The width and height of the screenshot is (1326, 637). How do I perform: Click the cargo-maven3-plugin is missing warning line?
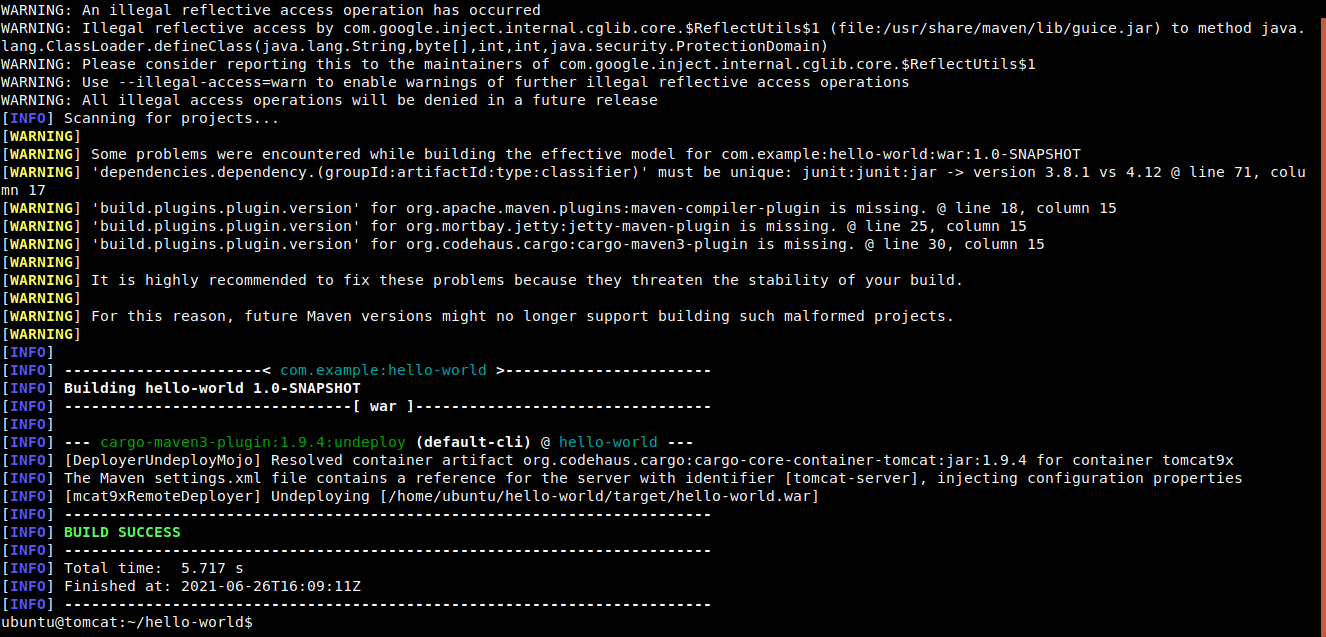568,244
